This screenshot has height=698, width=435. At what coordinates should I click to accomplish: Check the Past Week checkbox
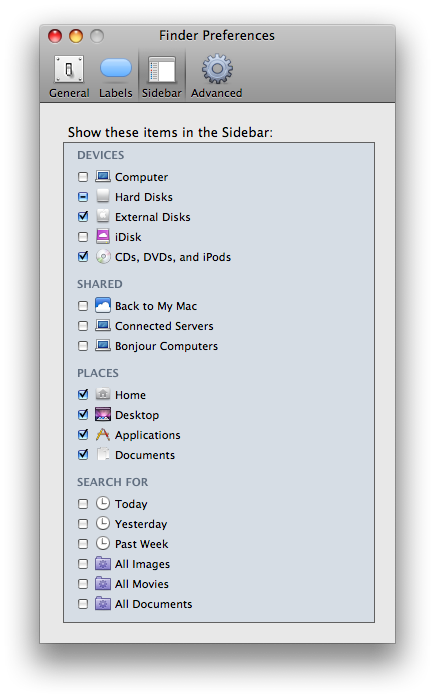click(x=83, y=544)
